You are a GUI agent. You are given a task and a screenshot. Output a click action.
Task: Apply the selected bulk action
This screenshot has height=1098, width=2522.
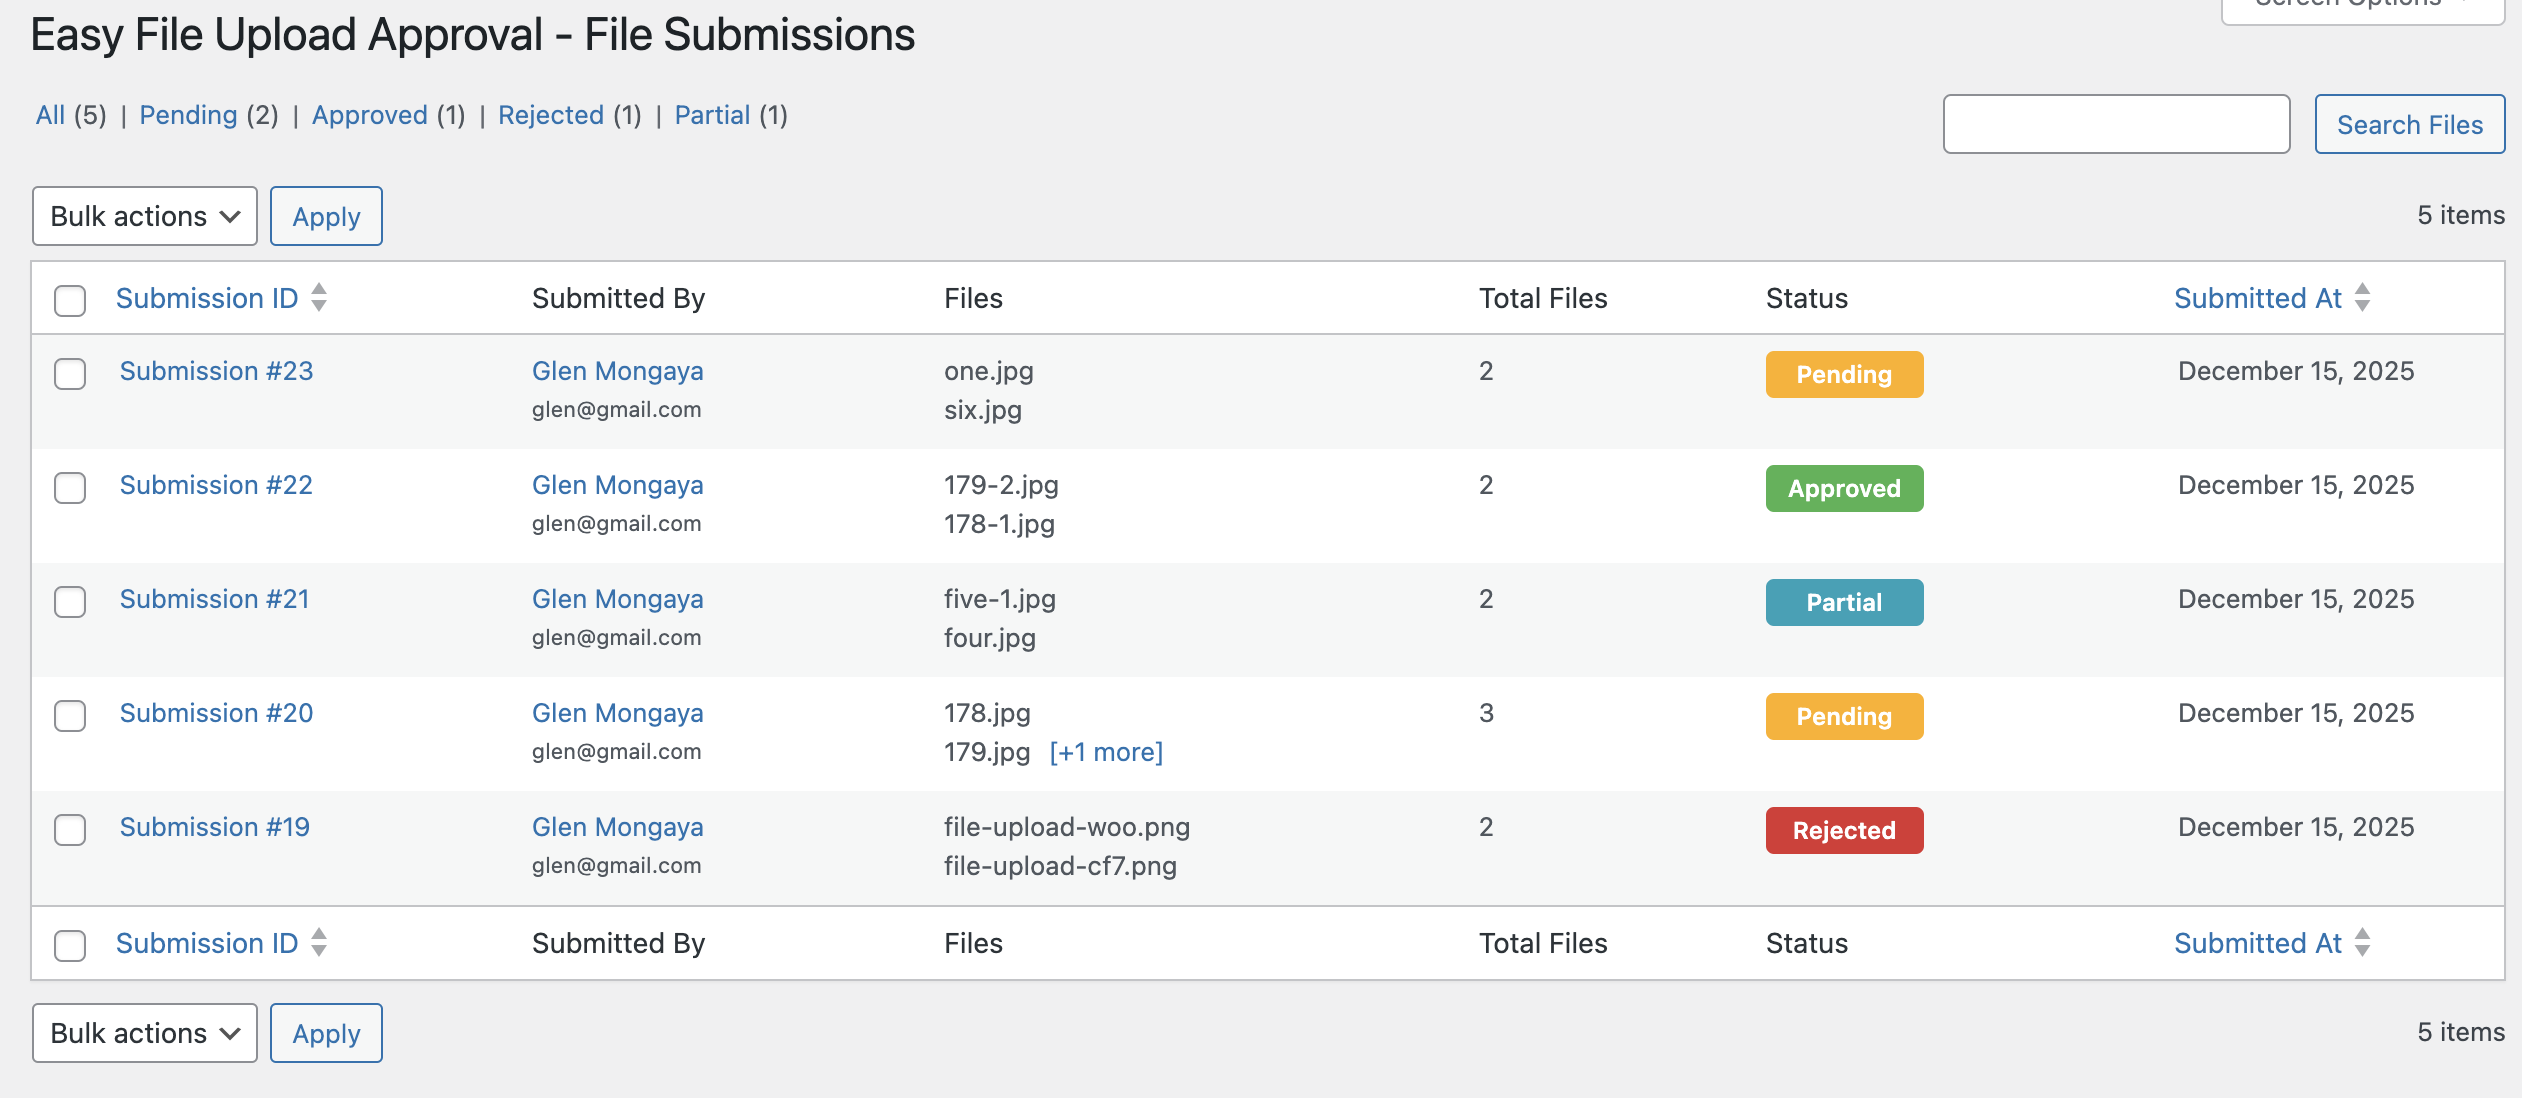326,216
